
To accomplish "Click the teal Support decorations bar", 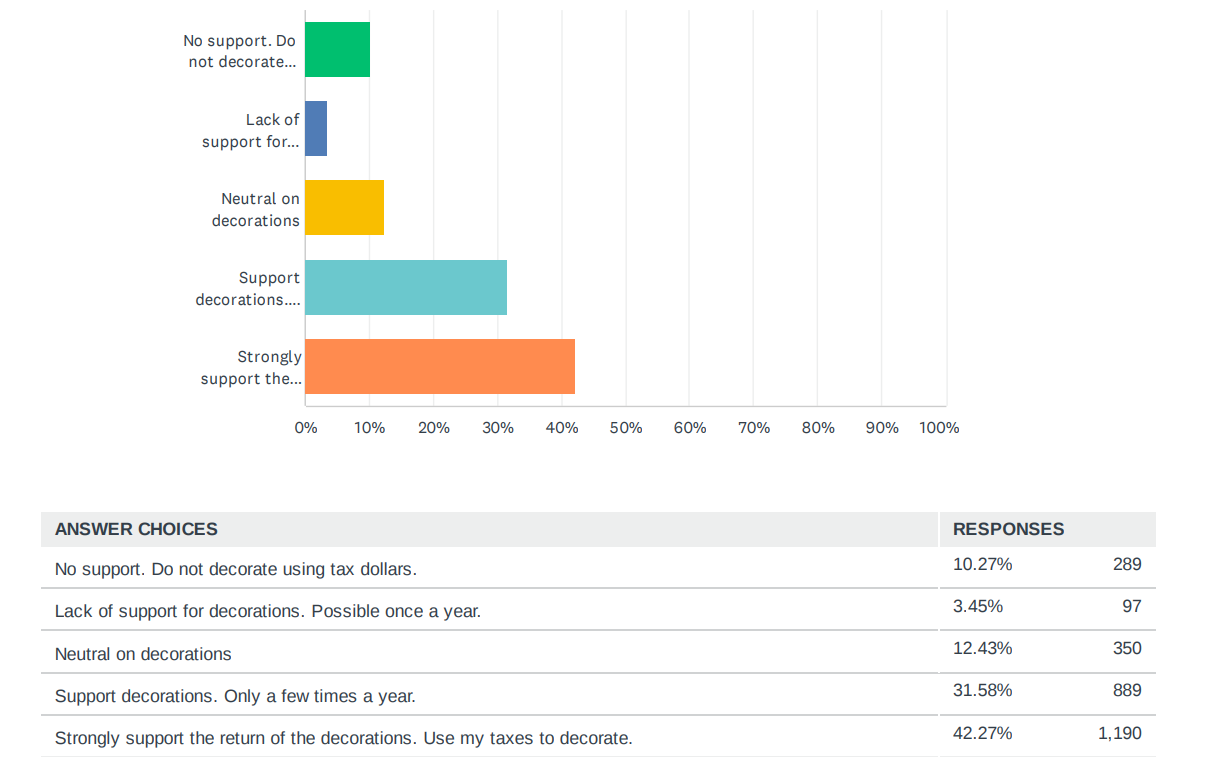I will point(406,287).
